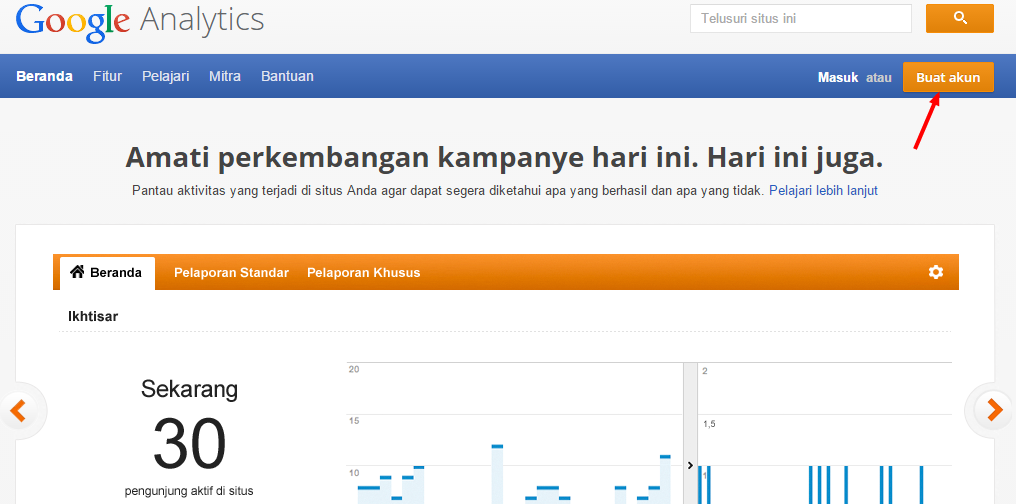Image resolution: width=1016 pixels, height=504 pixels.
Task: Click the Ikhtisar heading
Action: pos(93,317)
